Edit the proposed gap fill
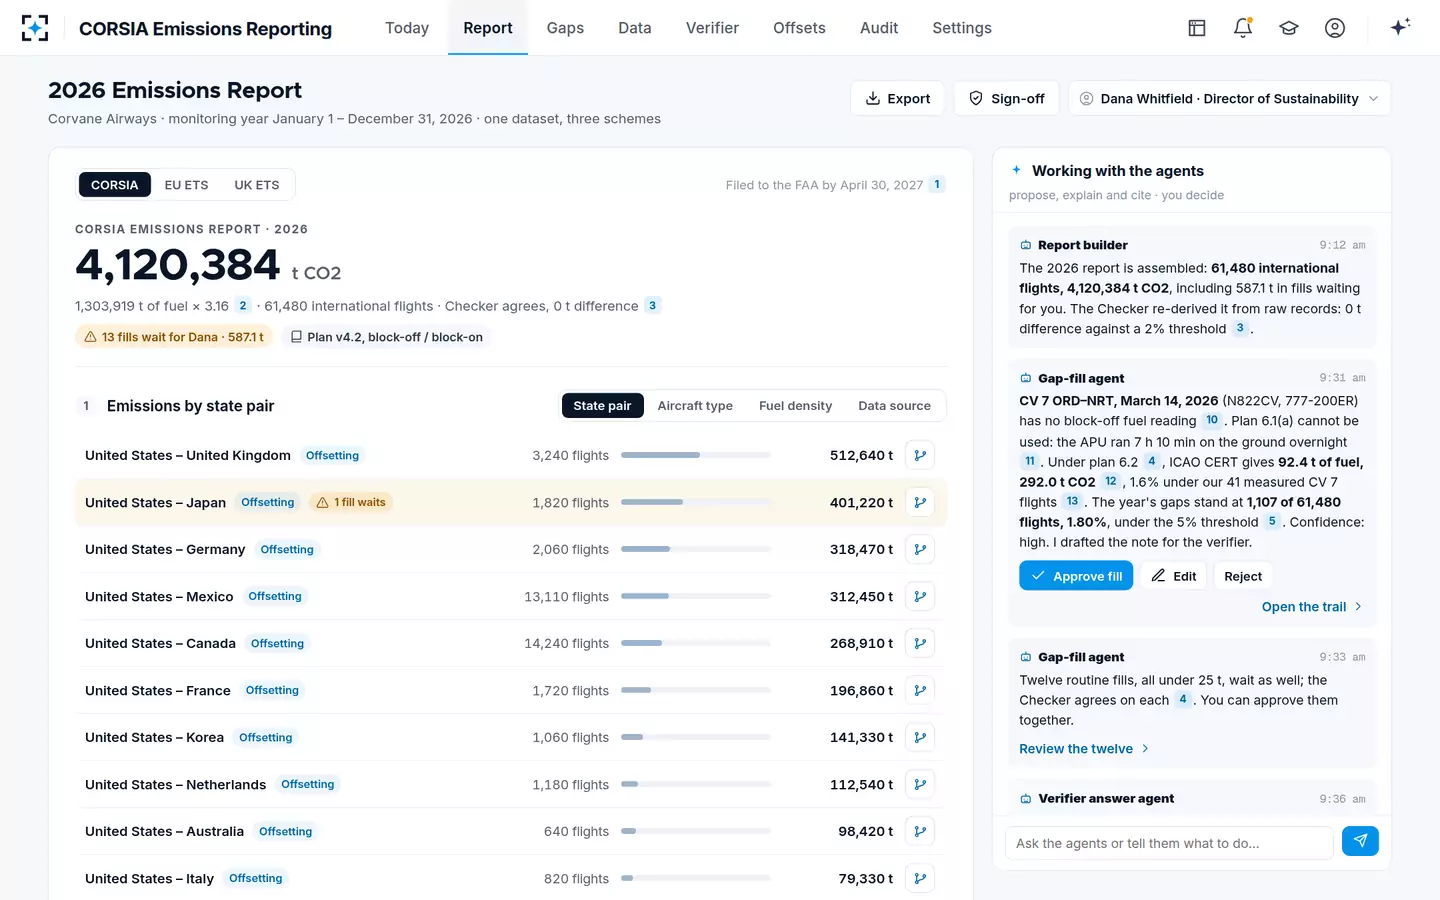 [1174, 576]
